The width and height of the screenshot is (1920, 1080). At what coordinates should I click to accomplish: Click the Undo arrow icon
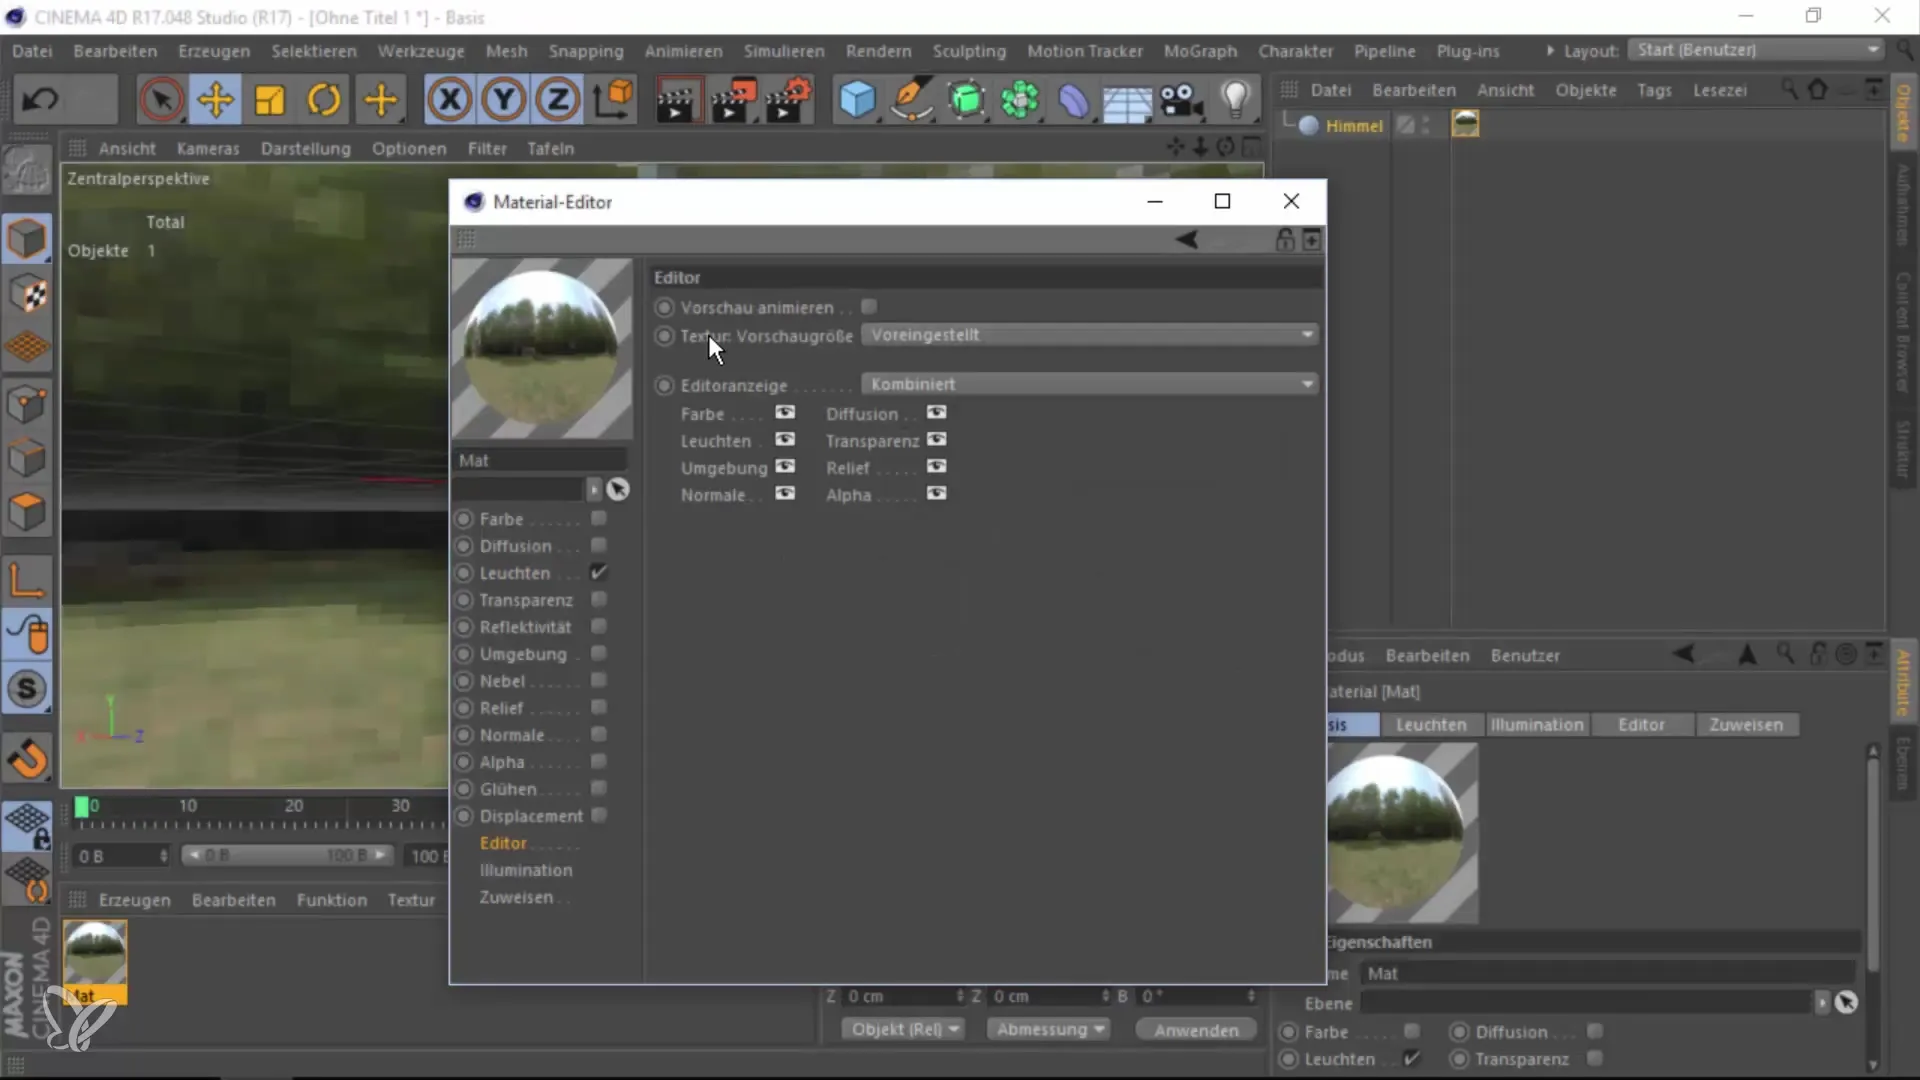point(40,99)
